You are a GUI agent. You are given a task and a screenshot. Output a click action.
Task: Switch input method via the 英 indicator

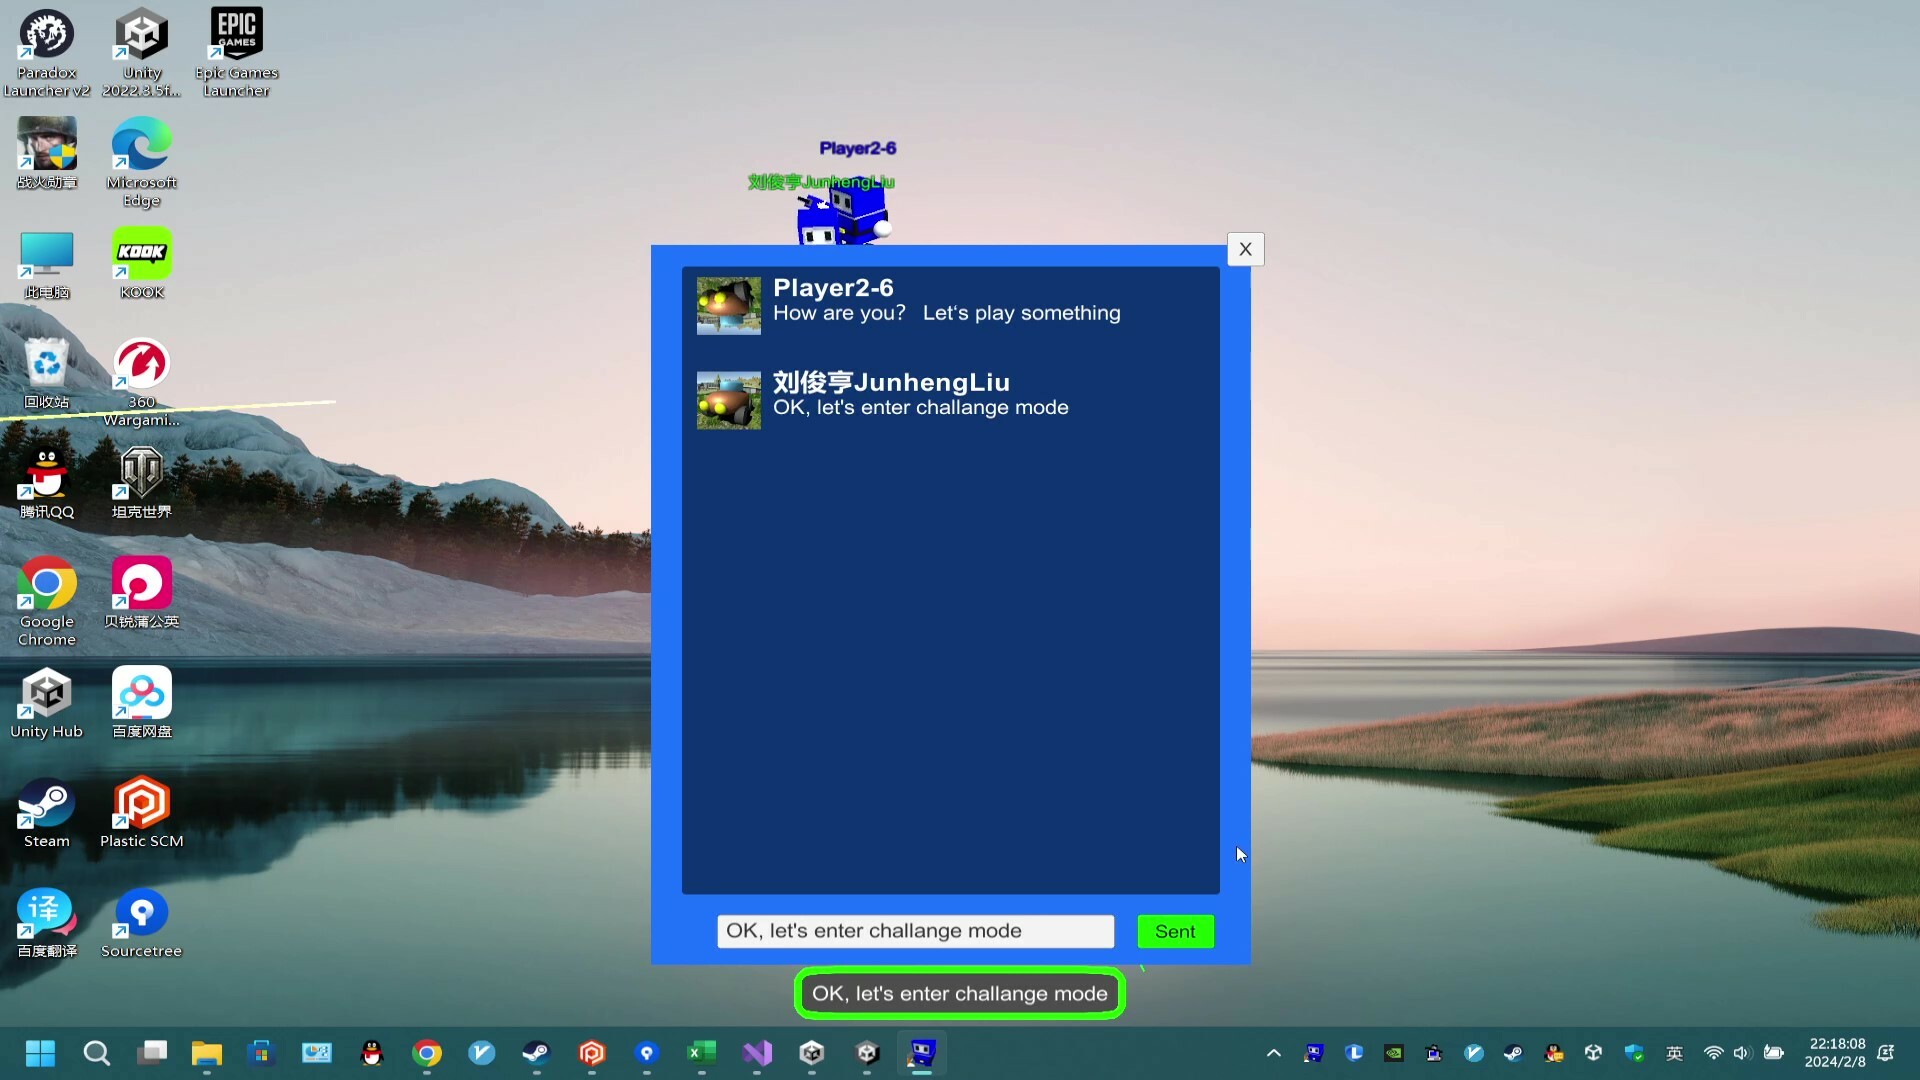pos(1675,1054)
